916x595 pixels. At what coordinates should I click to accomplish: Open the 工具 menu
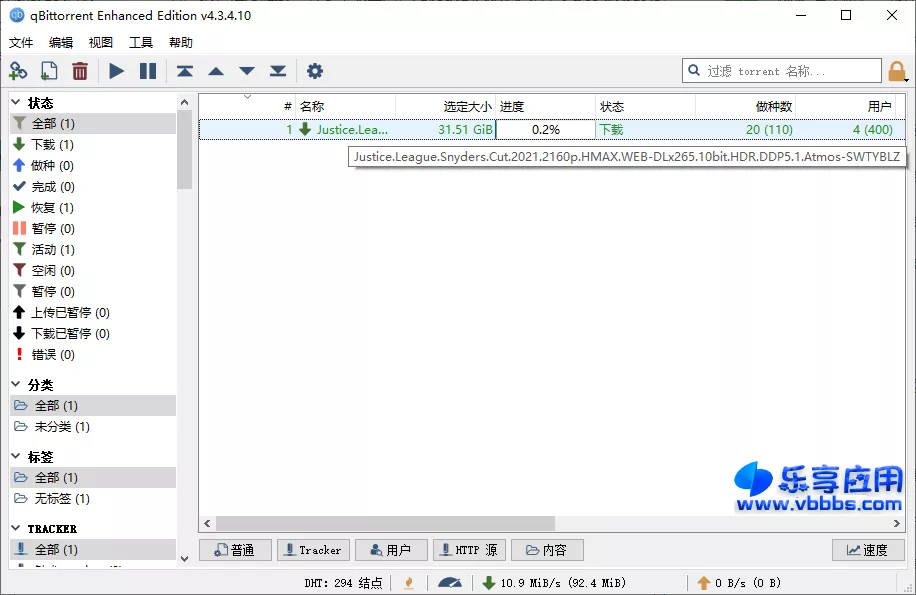click(140, 42)
